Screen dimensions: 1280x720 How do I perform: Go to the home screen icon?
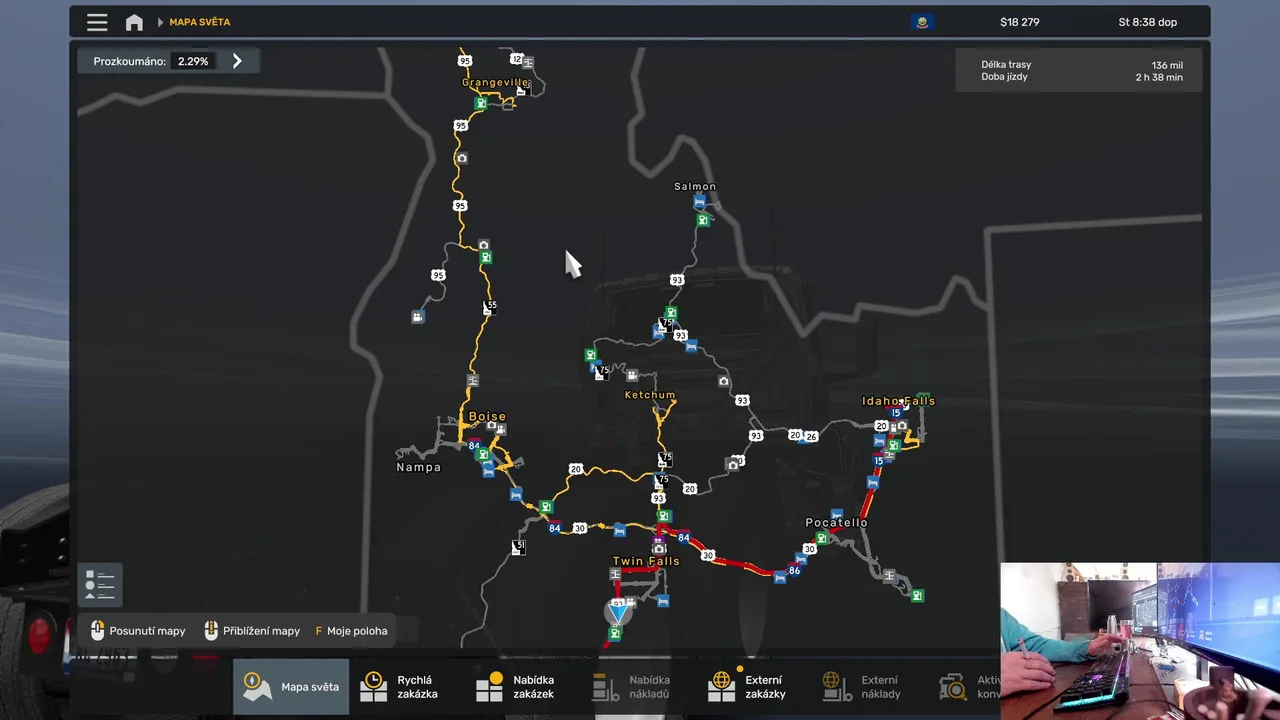(134, 22)
